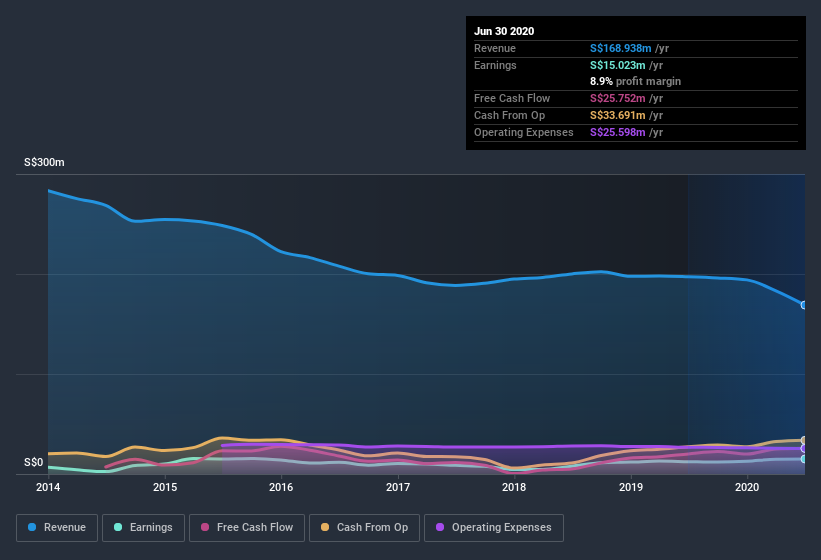Image resolution: width=821 pixels, height=560 pixels.
Task: Toggle the Earnings legend button
Action: [143, 528]
